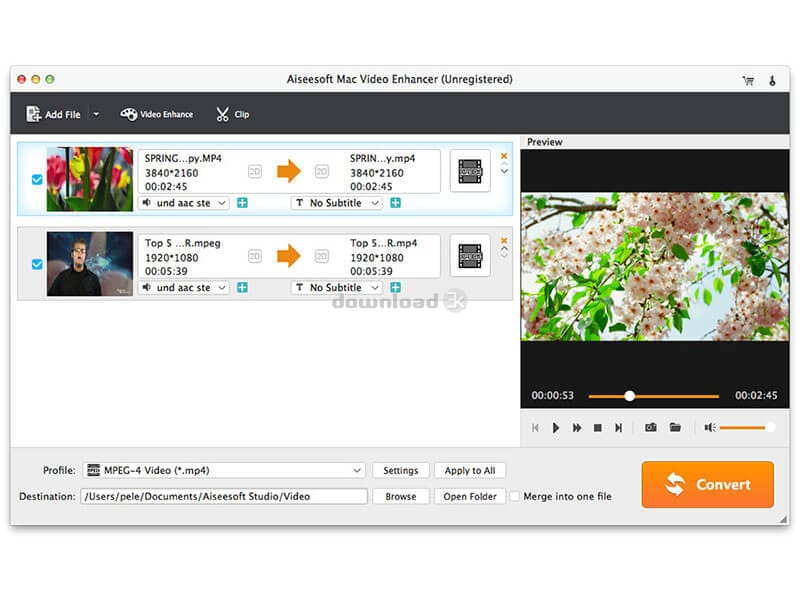800x600 pixels.
Task: Open subtitle dropdown for SPRING video
Action: tap(337, 203)
